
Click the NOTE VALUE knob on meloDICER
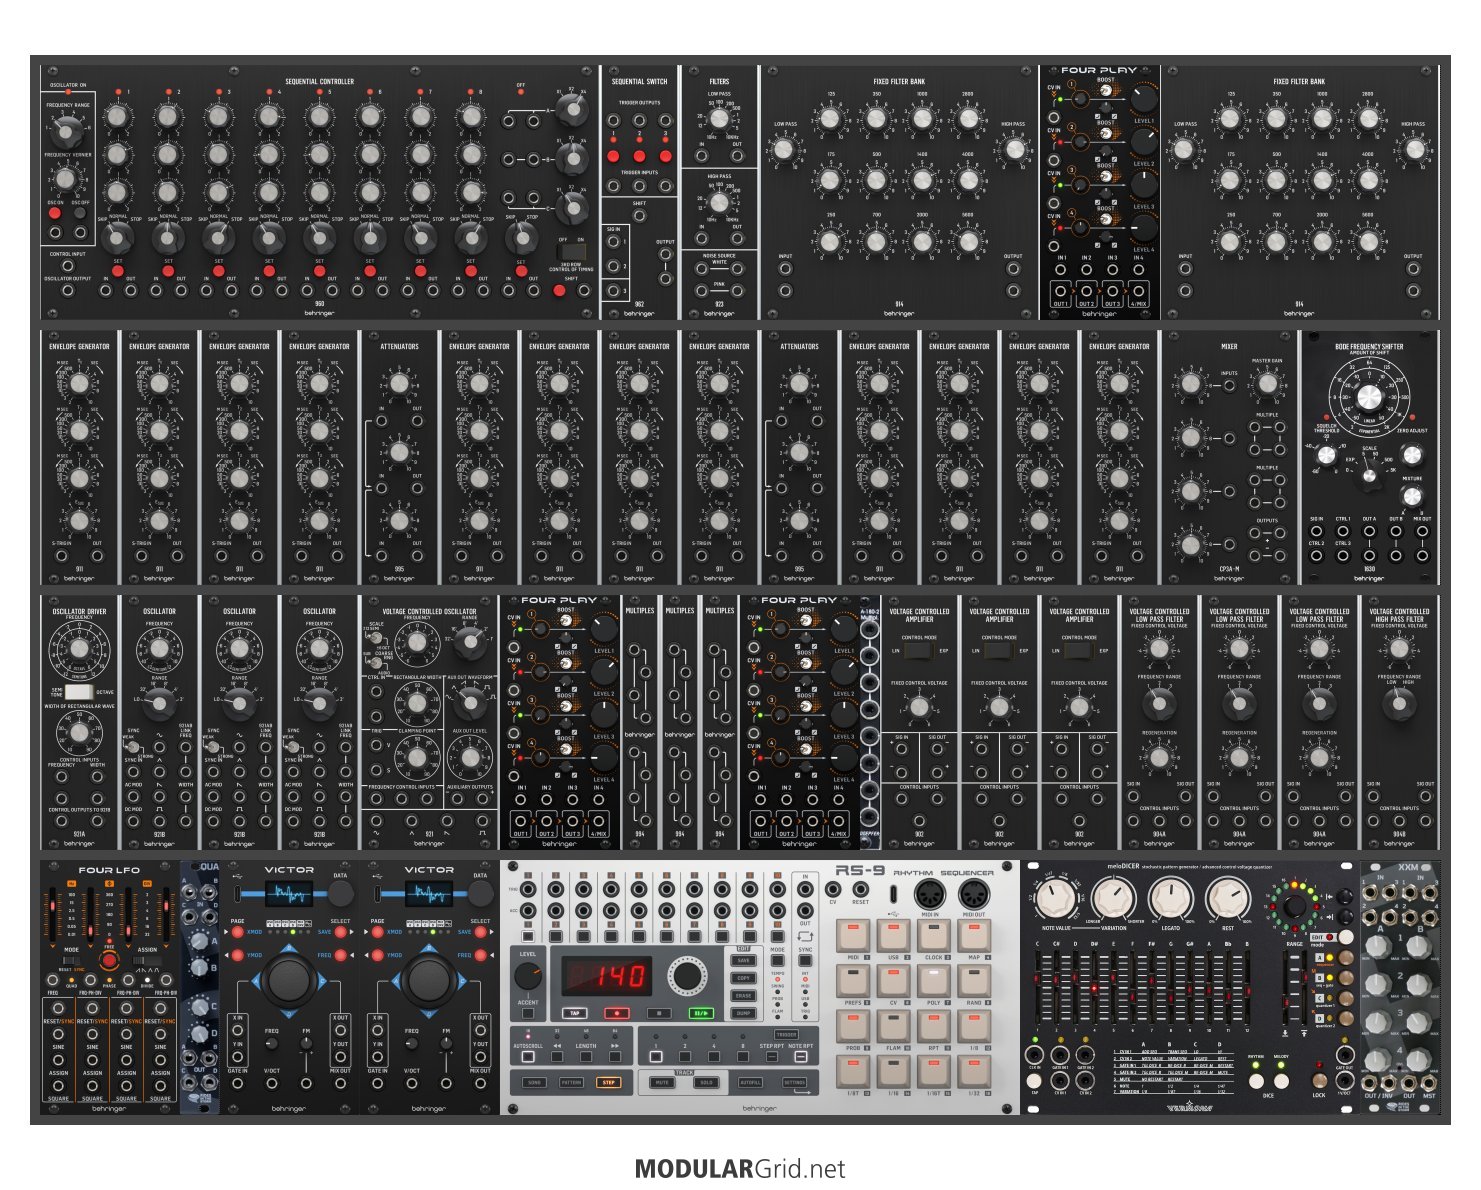tap(1055, 897)
